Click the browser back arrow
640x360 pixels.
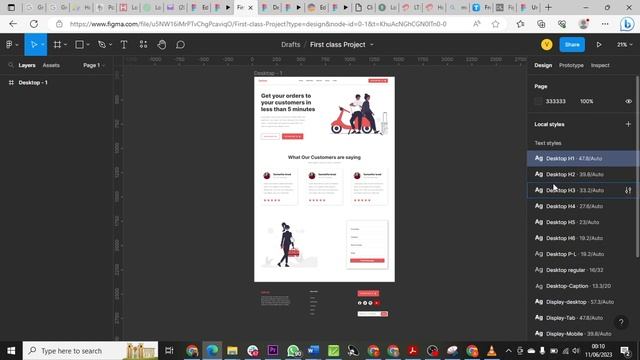point(13,24)
